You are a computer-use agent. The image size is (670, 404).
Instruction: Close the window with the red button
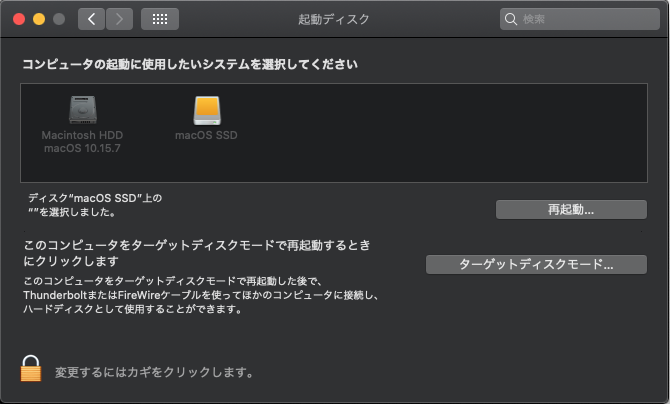pos(19,19)
